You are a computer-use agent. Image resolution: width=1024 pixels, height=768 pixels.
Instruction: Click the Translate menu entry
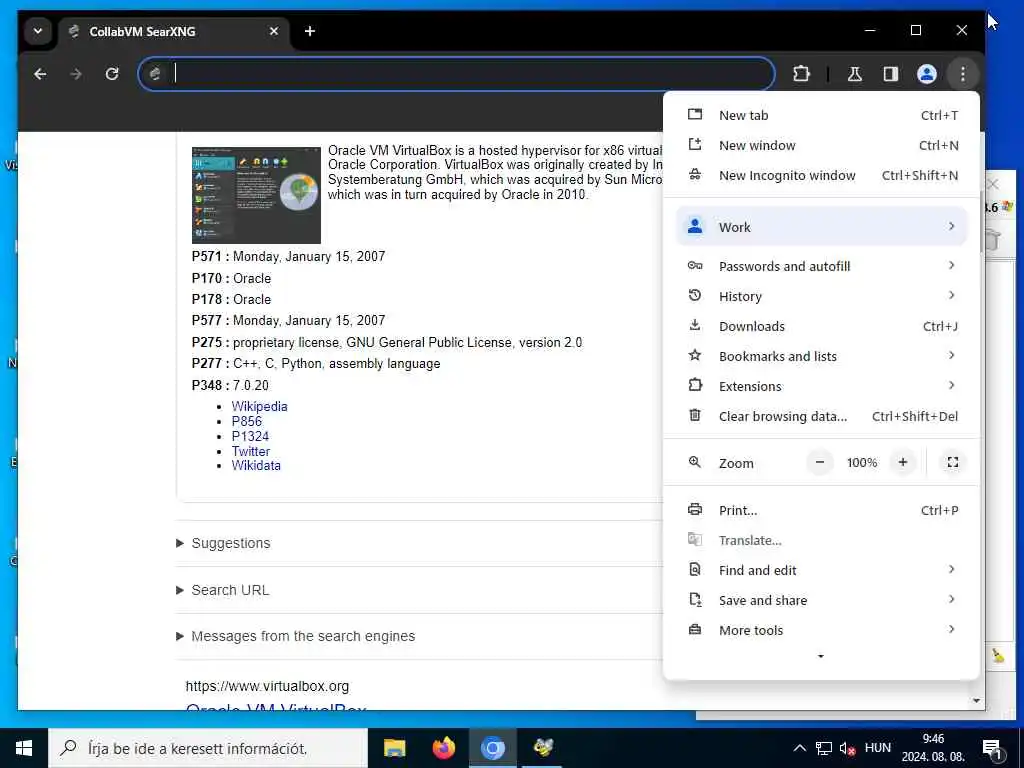pos(822,541)
